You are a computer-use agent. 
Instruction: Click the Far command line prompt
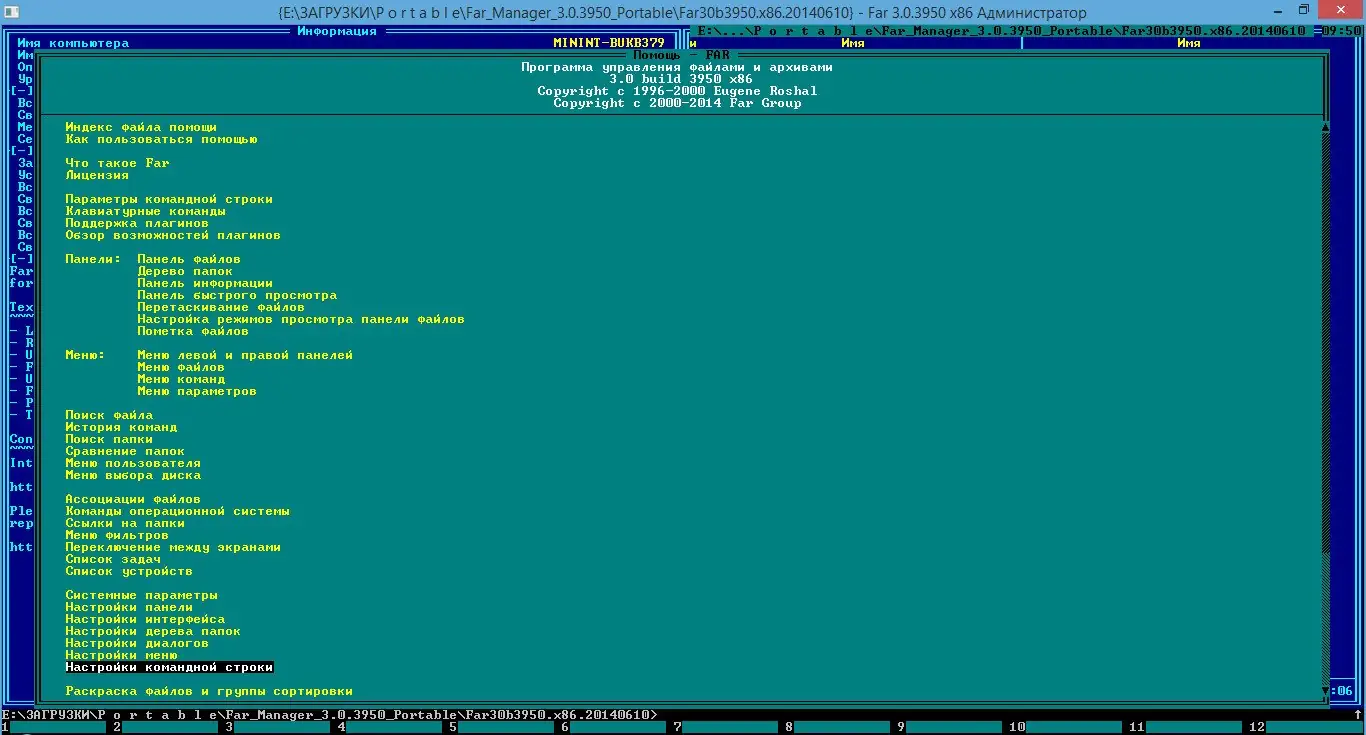click(329, 715)
